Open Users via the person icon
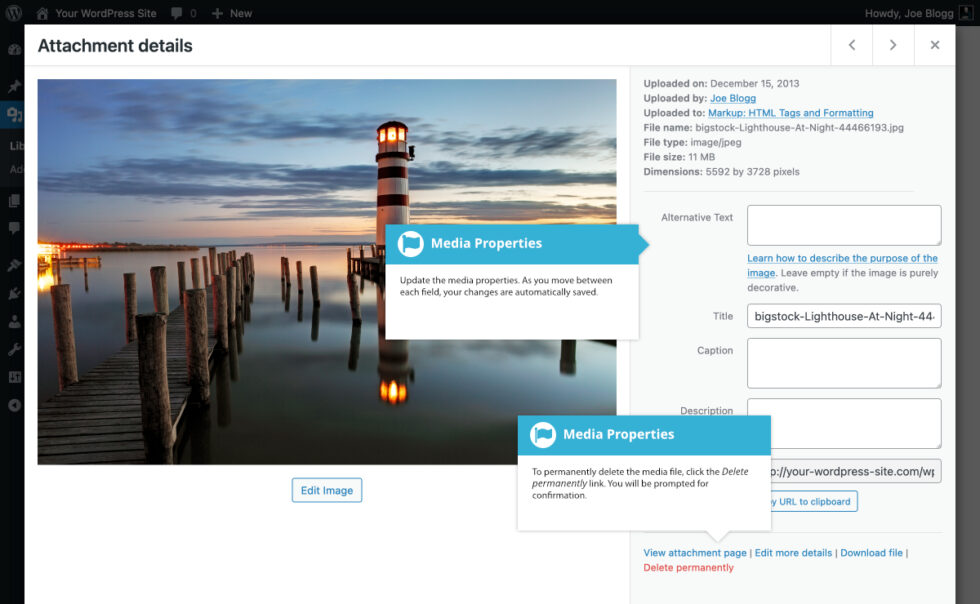The width and height of the screenshot is (980, 604). (x=13, y=321)
